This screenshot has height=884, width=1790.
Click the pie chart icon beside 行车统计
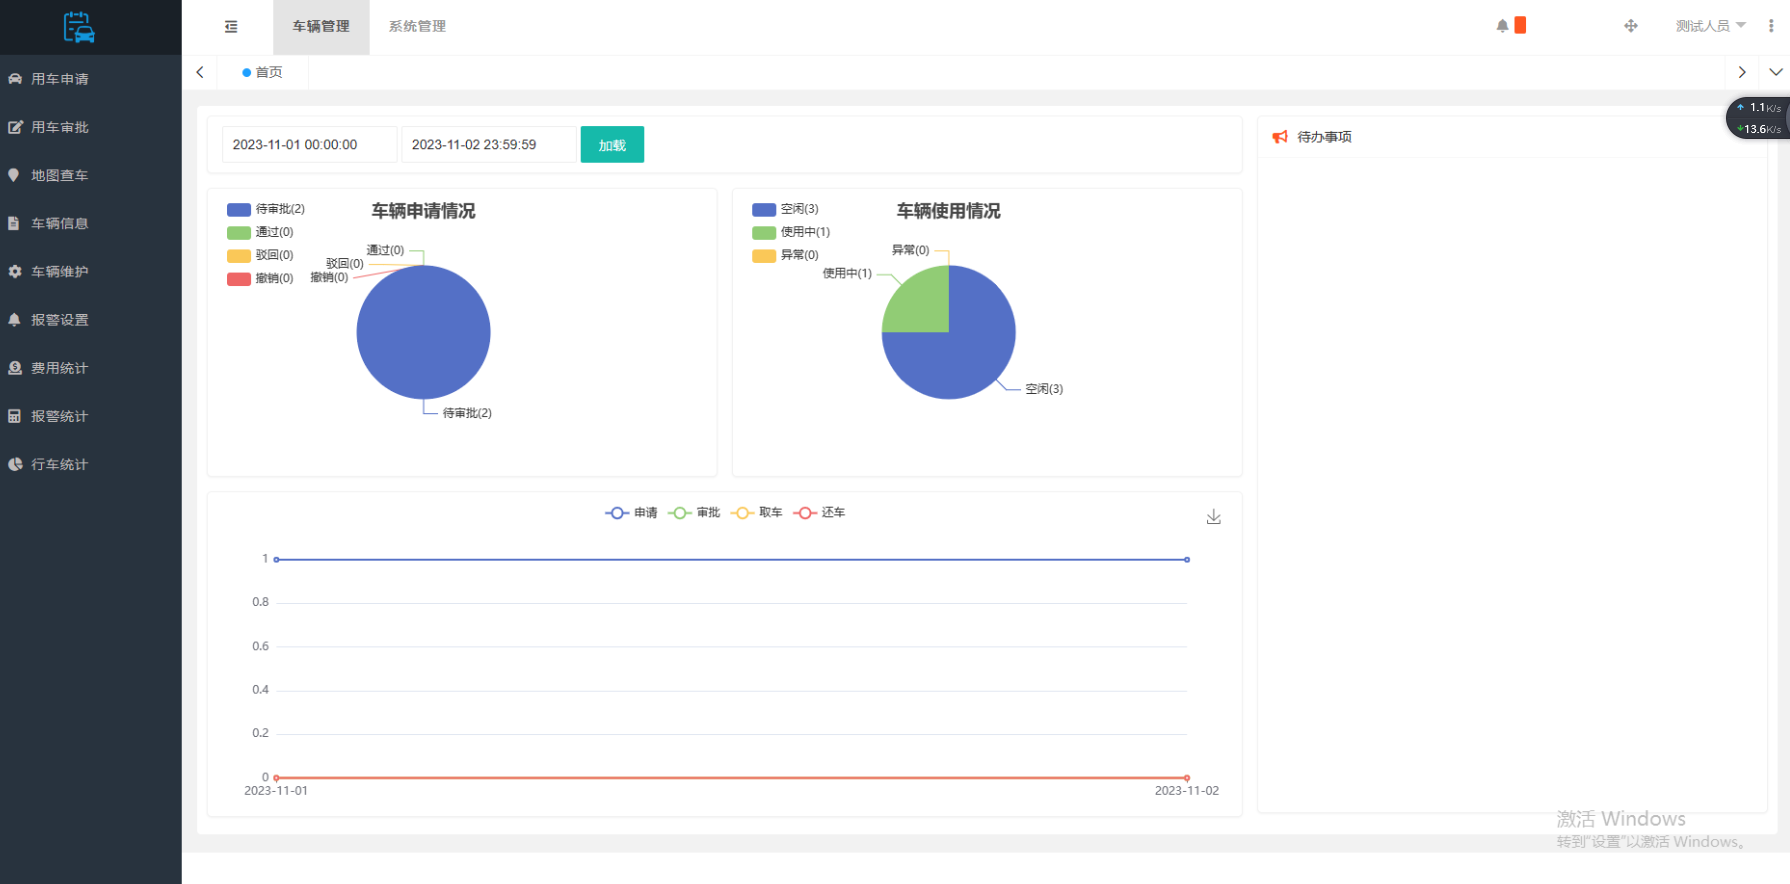[15, 464]
